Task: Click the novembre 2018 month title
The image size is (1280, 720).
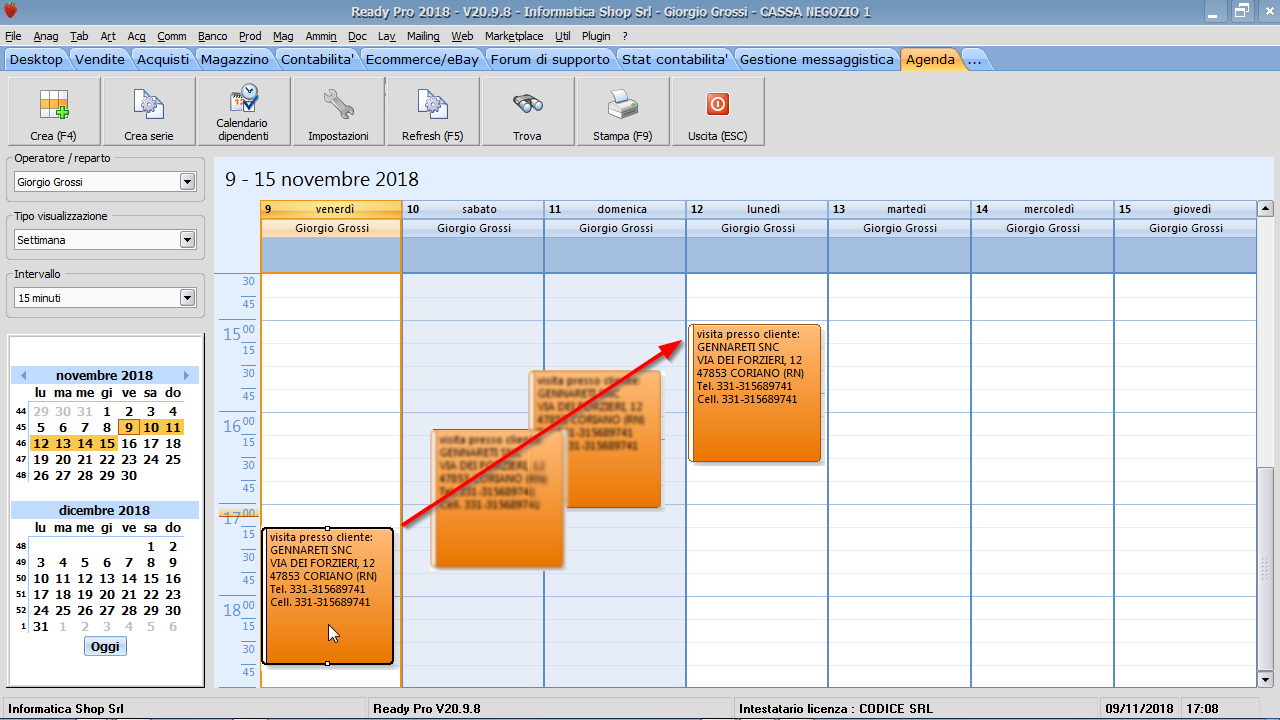Action: (x=105, y=375)
